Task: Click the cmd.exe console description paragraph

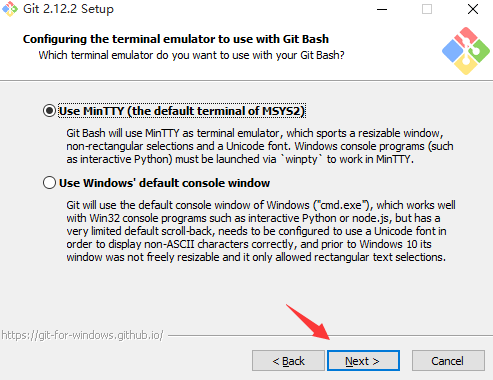Action: click(x=261, y=231)
